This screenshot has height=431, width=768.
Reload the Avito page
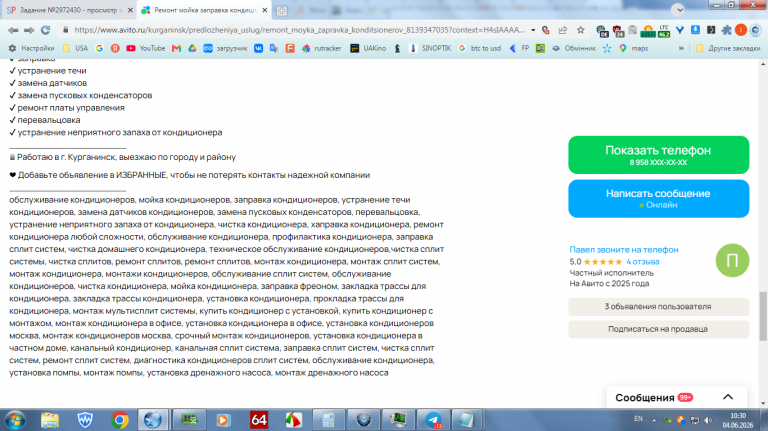(x=46, y=30)
